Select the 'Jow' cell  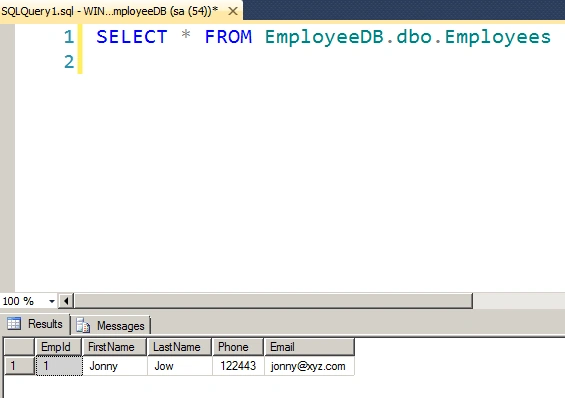[179, 366]
